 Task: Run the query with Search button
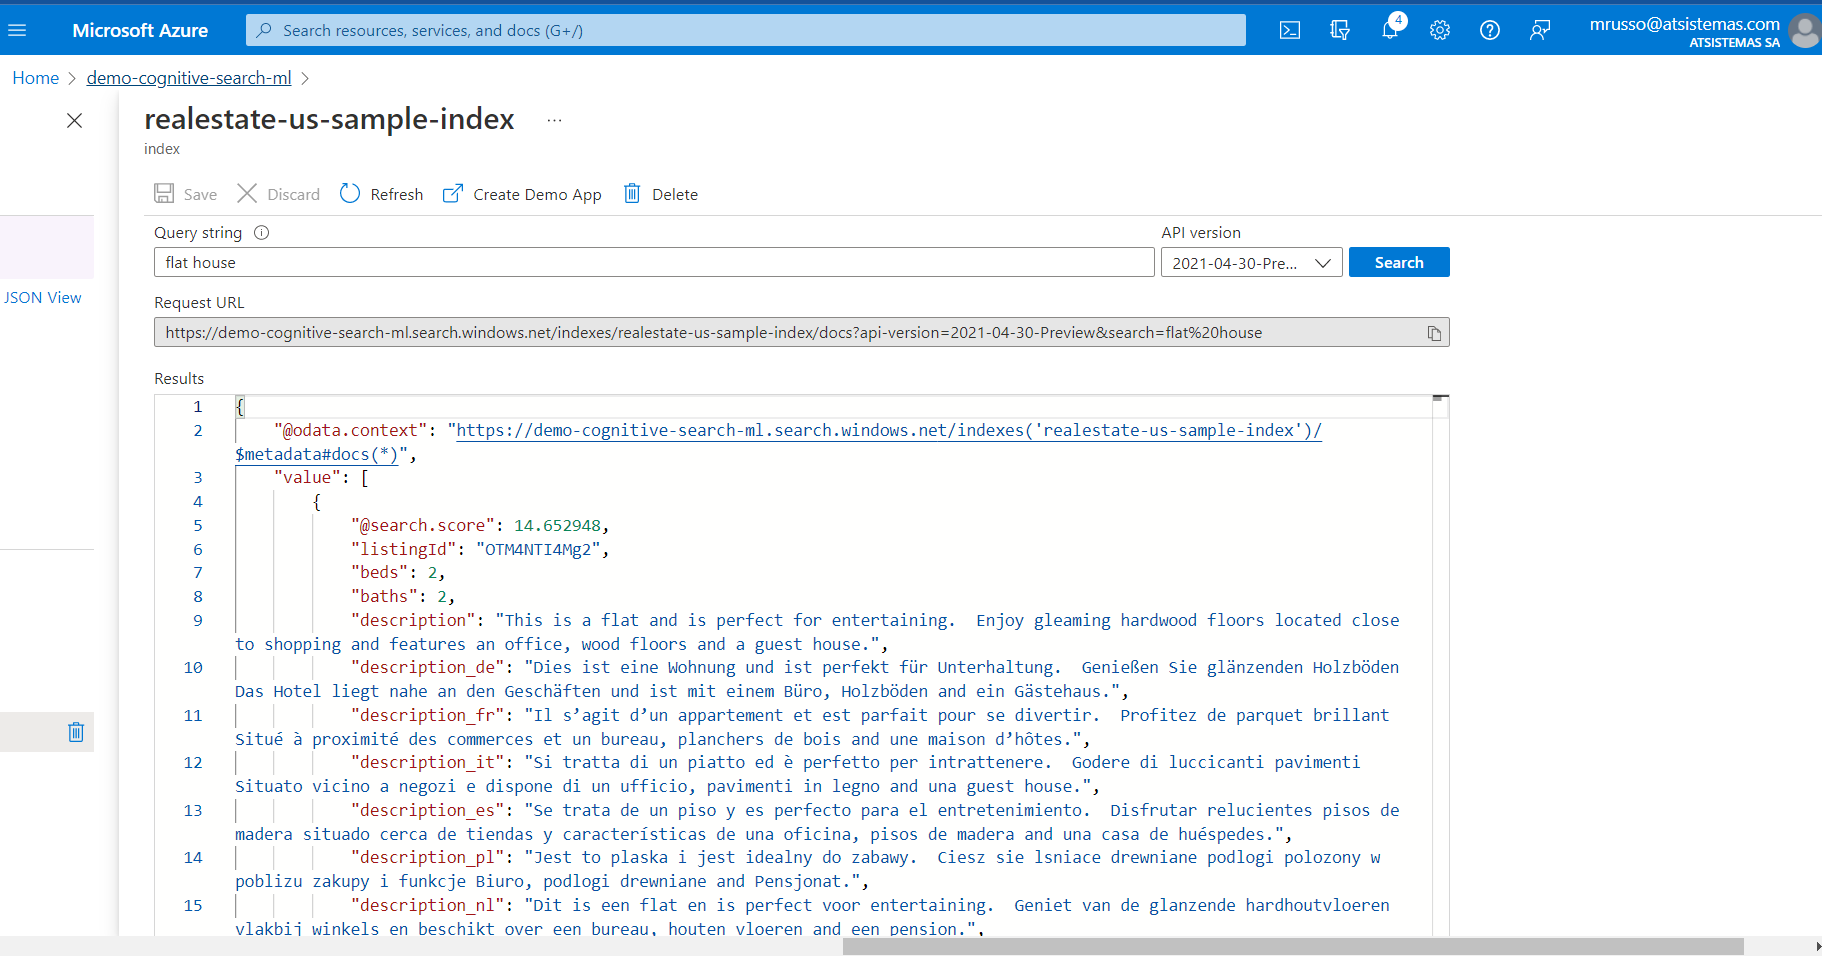coord(1399,262)
